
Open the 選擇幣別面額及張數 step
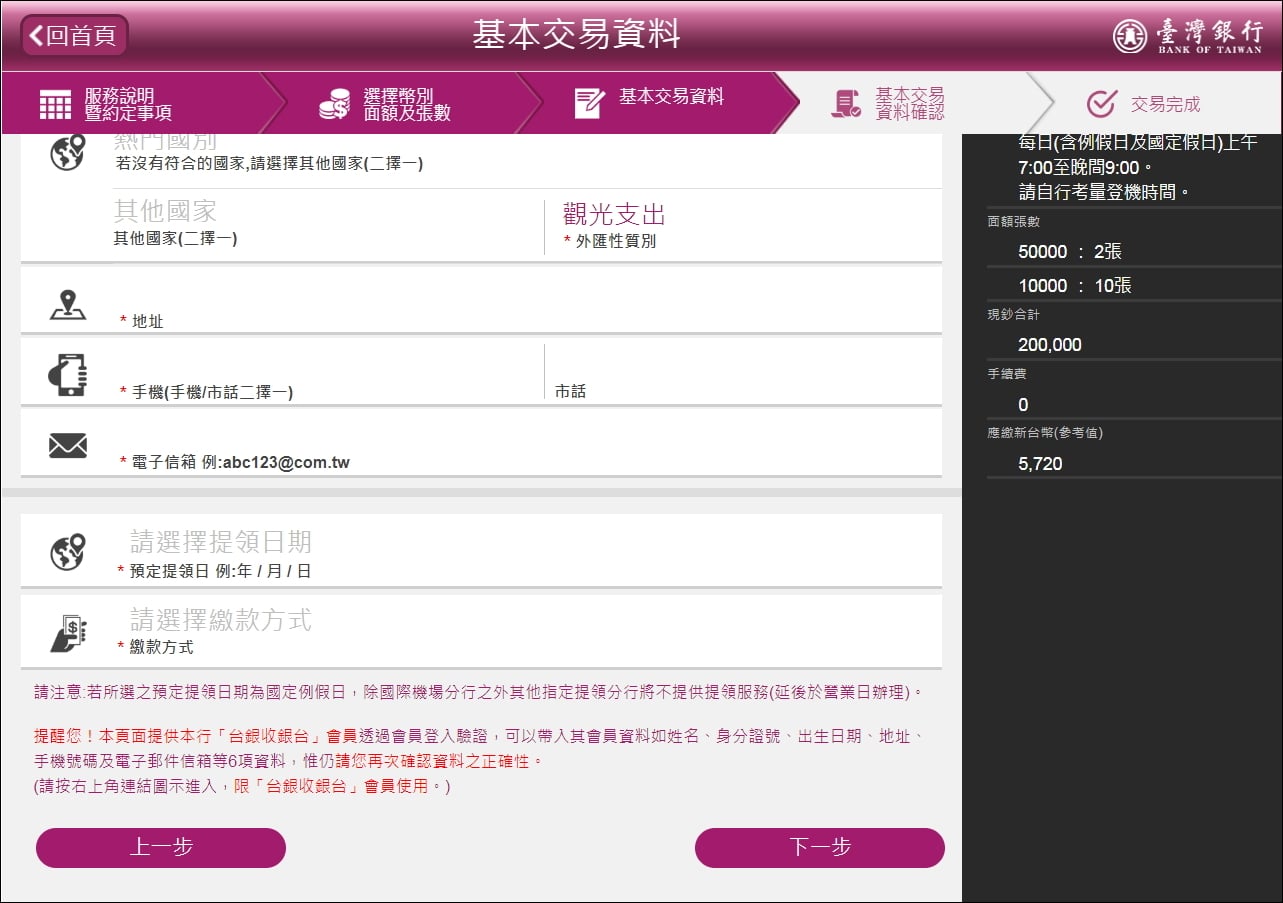(400, 103)
